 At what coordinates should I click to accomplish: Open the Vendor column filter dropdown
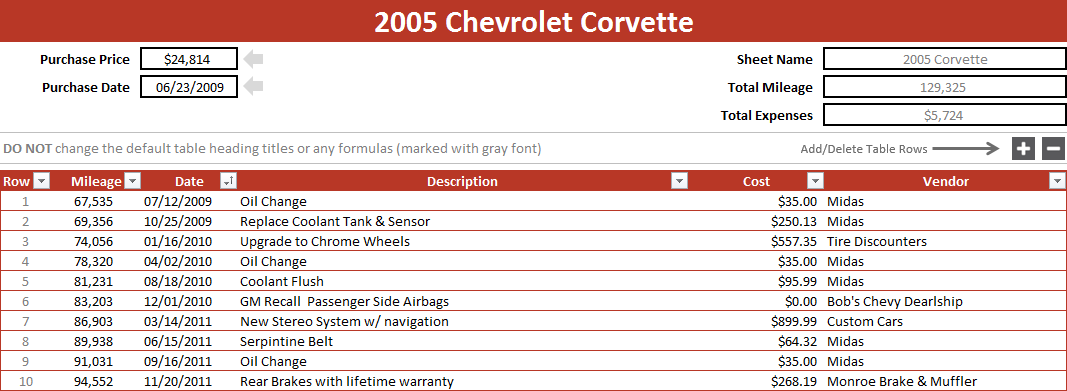(1057, 181)
